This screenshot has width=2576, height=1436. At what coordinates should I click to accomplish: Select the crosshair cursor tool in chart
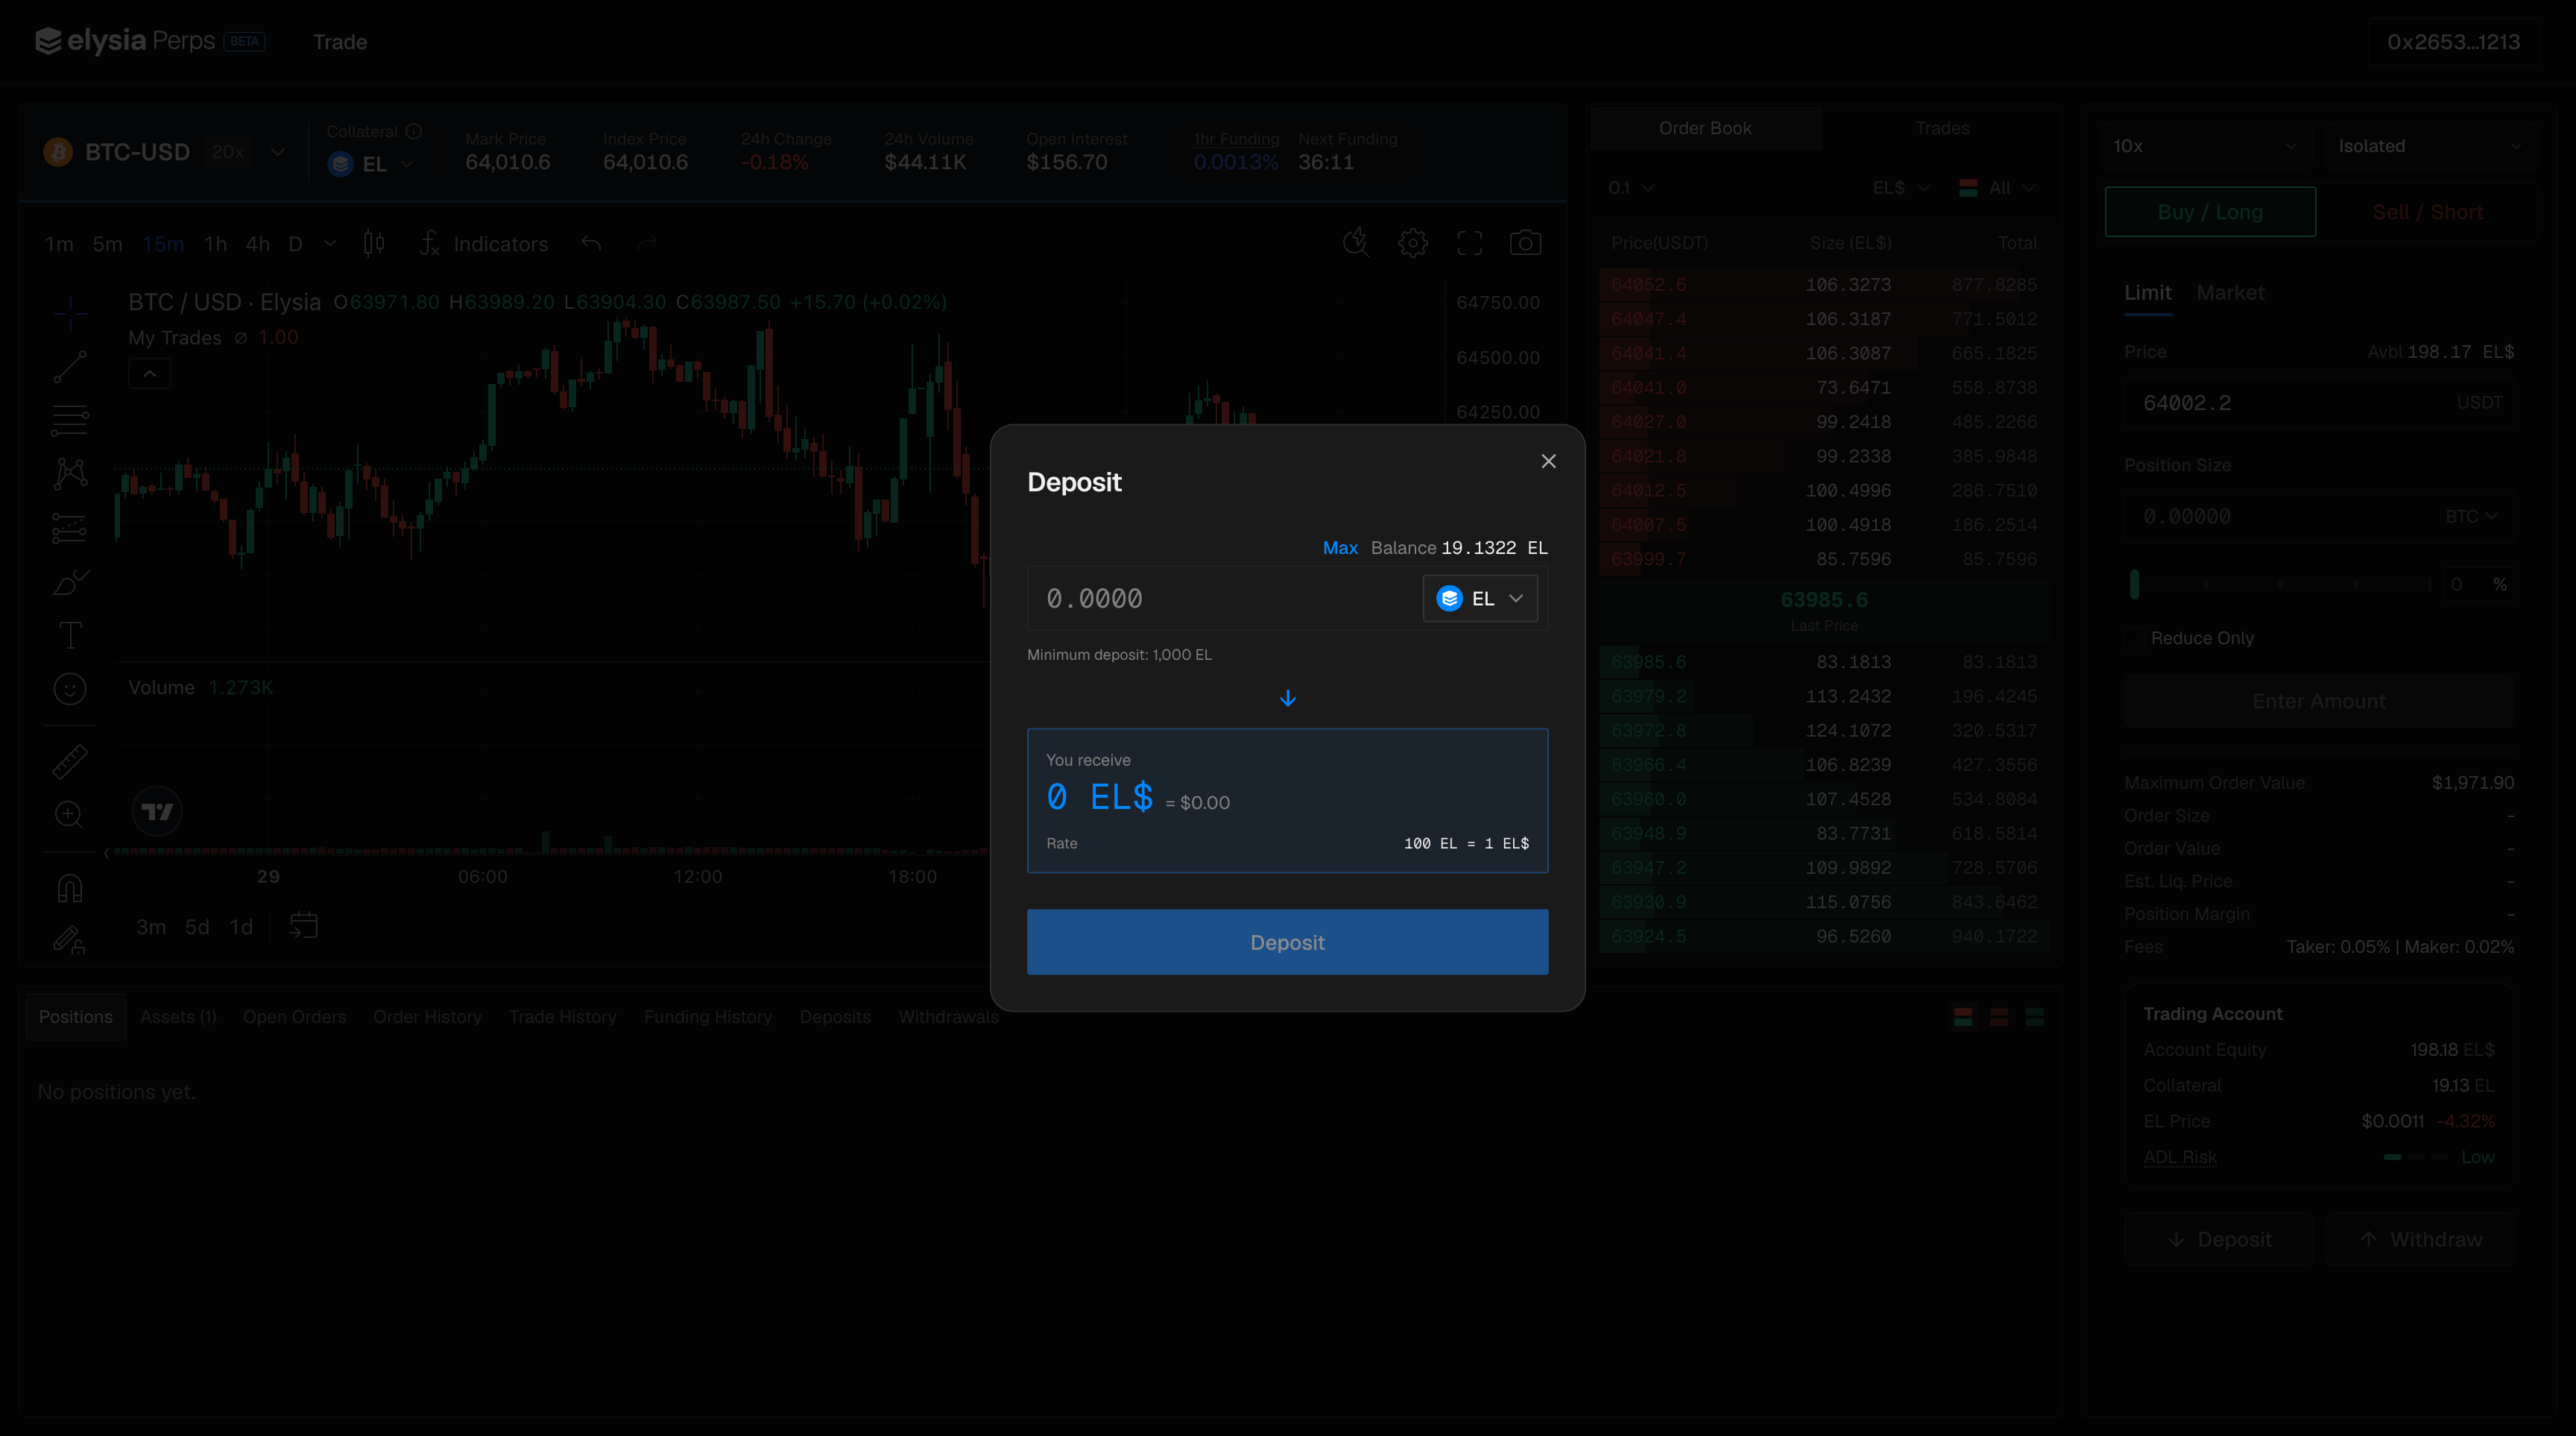70,313
